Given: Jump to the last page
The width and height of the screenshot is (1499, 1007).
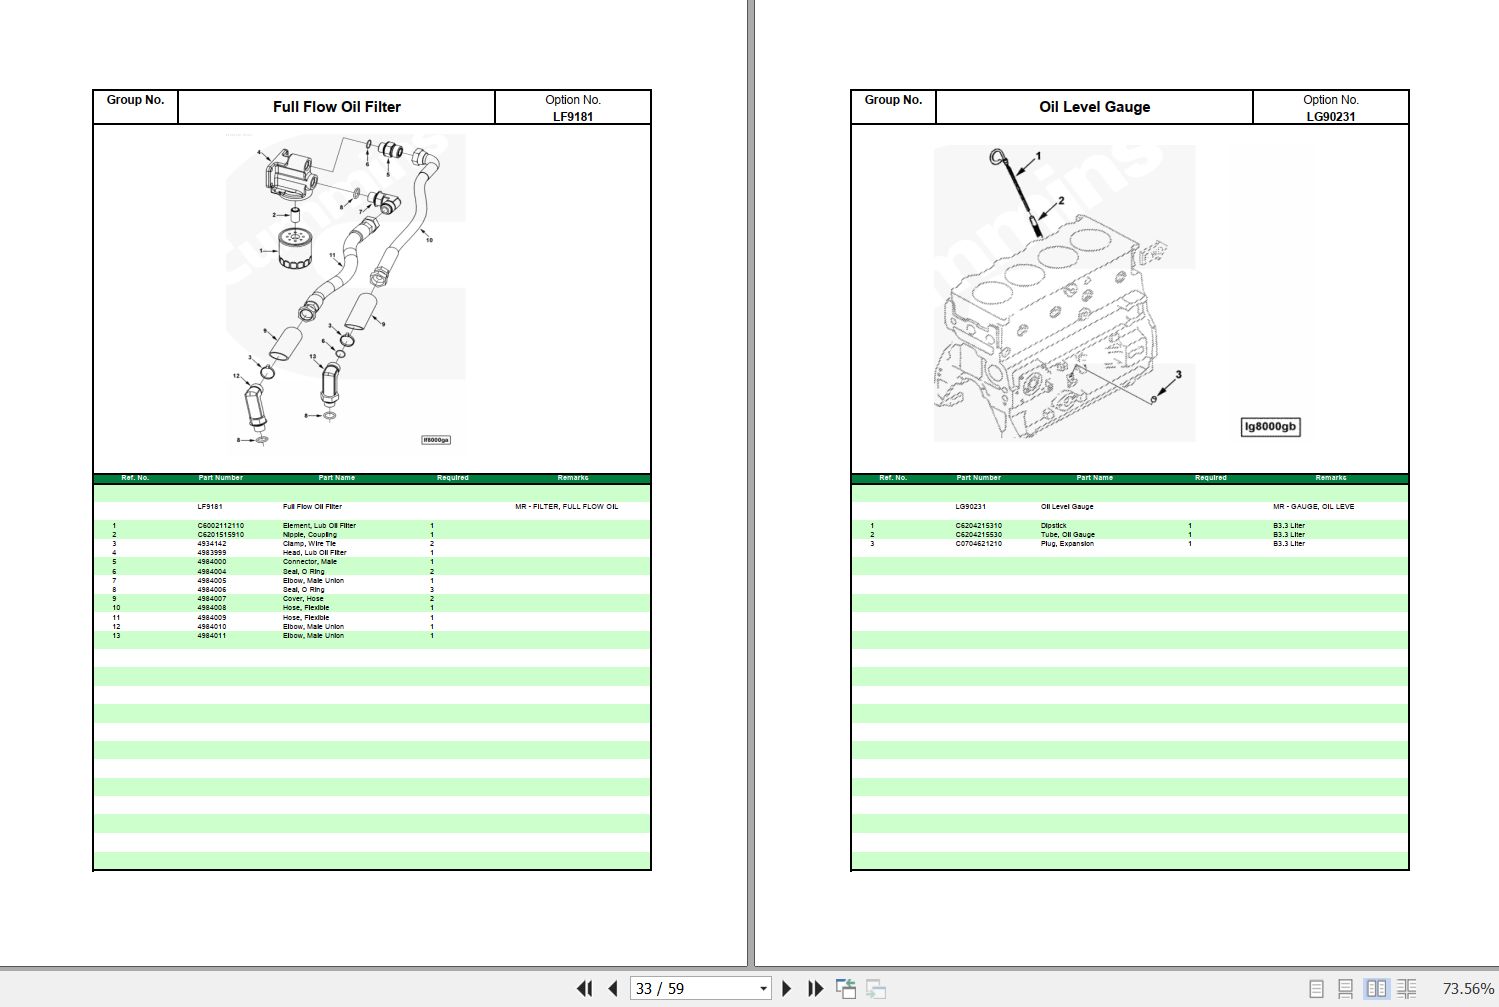Looking at the screenshot, I should [815, 988].
